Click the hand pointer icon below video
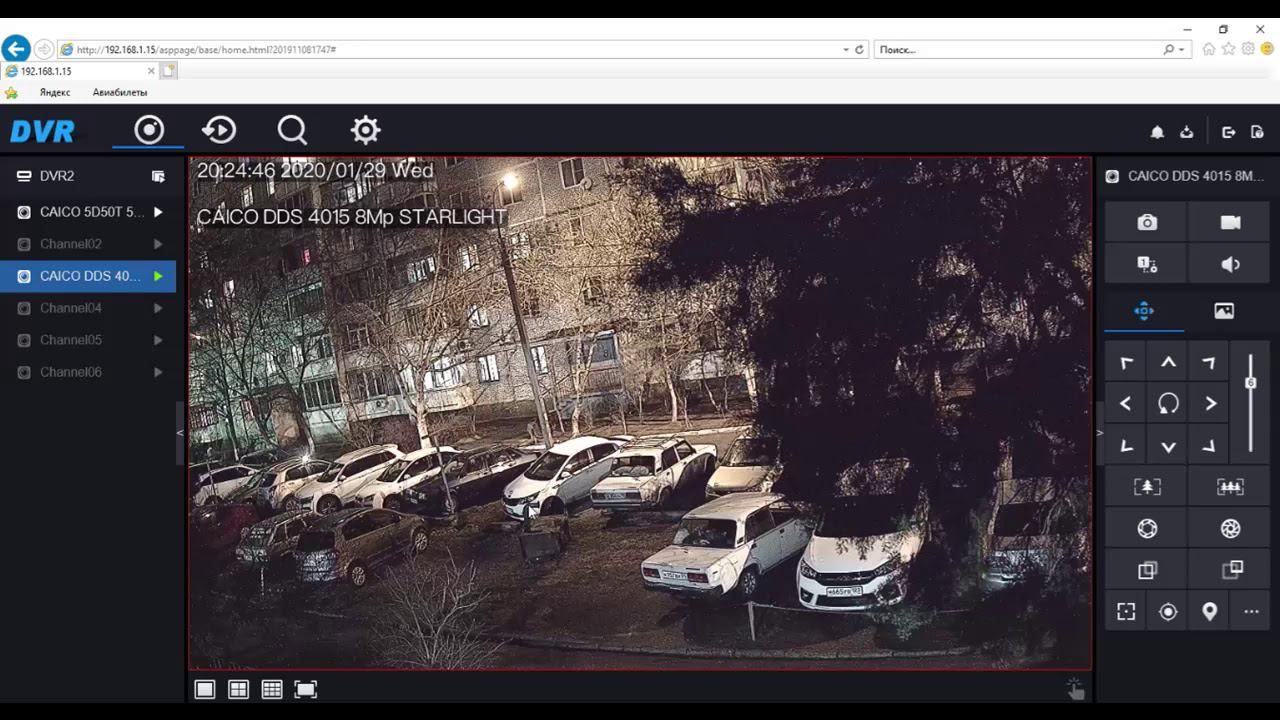Screen dimensions: 1280x720 pyautogui.click(x=1075, y=689)
